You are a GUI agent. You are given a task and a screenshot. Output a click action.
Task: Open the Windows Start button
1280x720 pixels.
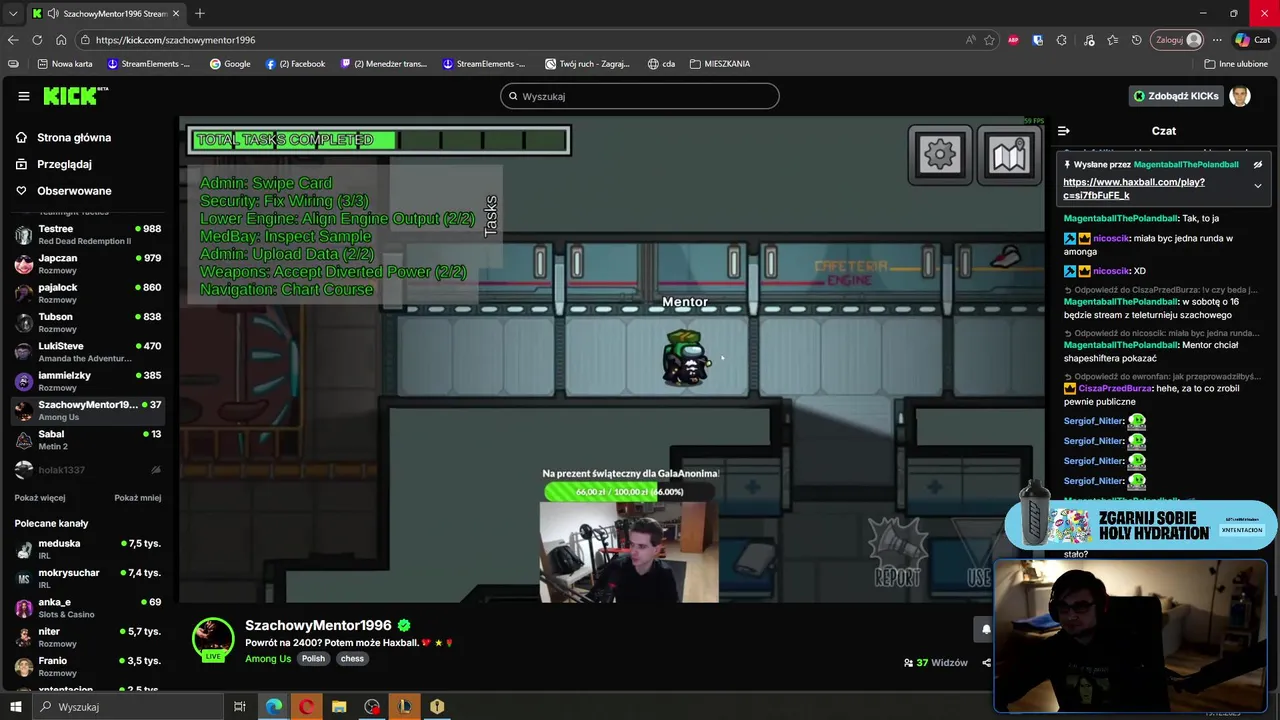(x=15, y=707)
